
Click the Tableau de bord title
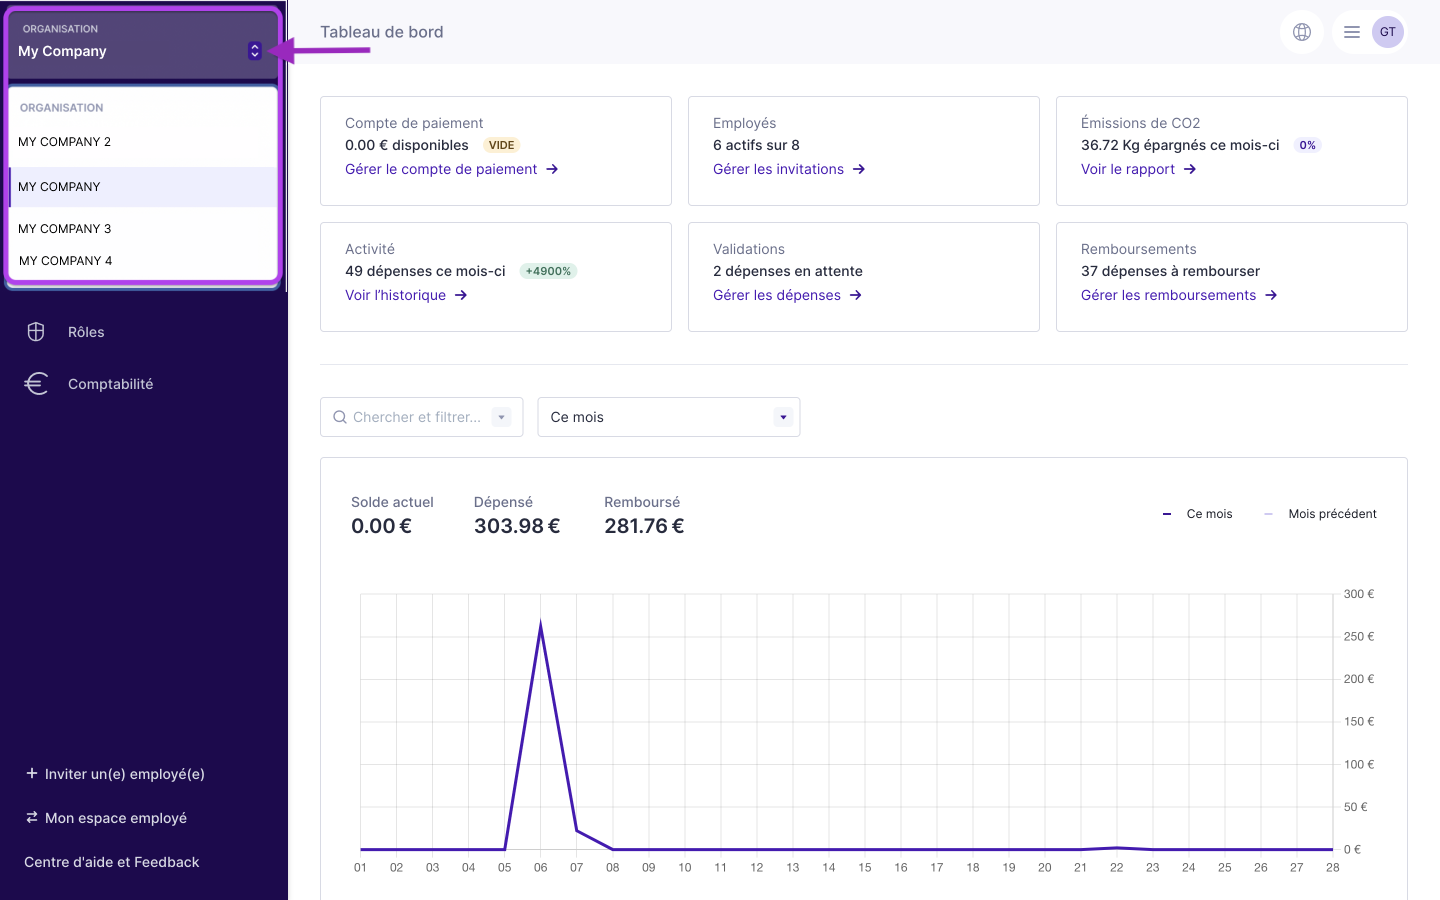pyautogui.click(x=382, y=32)
